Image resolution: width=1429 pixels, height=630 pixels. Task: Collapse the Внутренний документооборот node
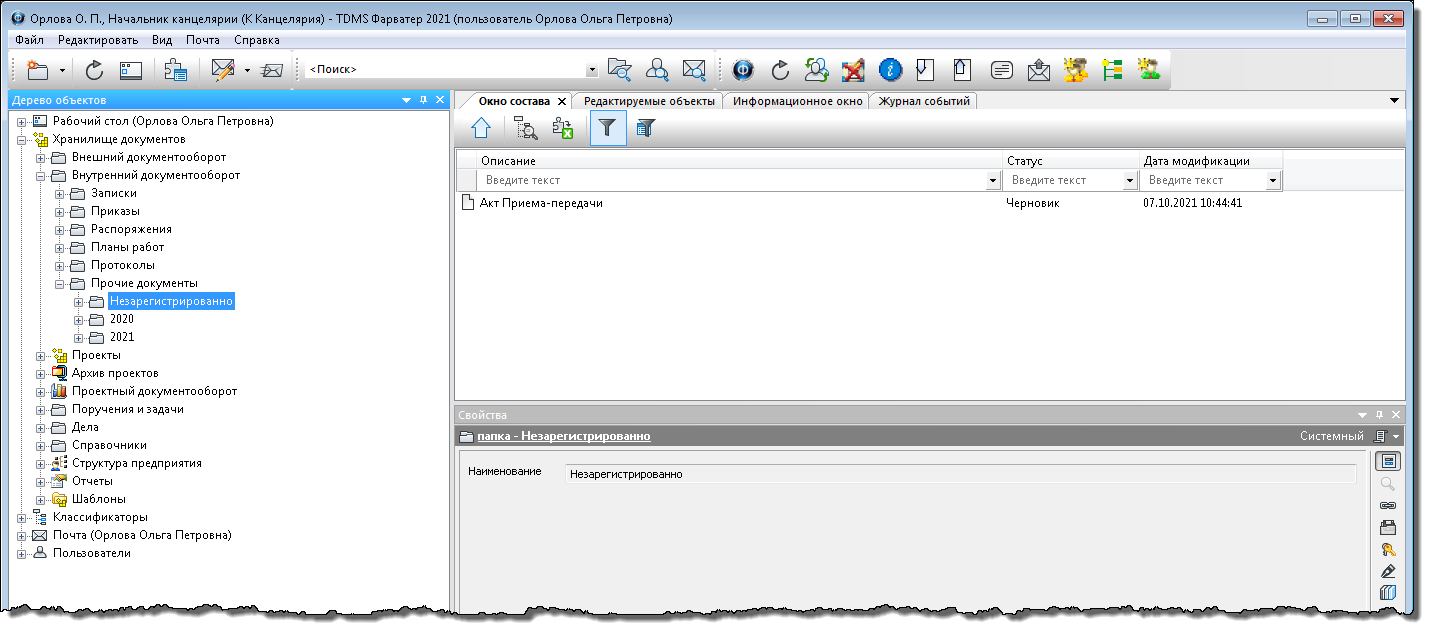tap(41, 175)
